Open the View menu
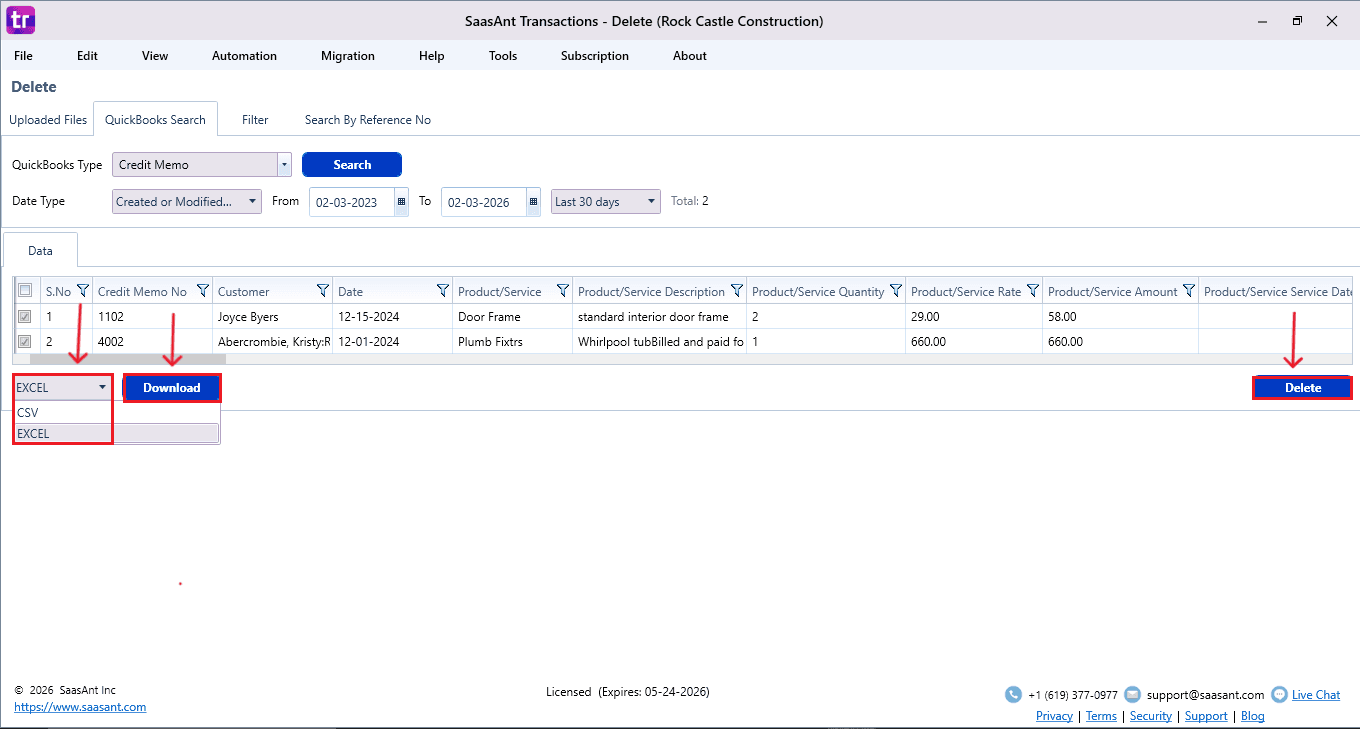Viewport: 1360px width, 729px height. click(155, 56)
